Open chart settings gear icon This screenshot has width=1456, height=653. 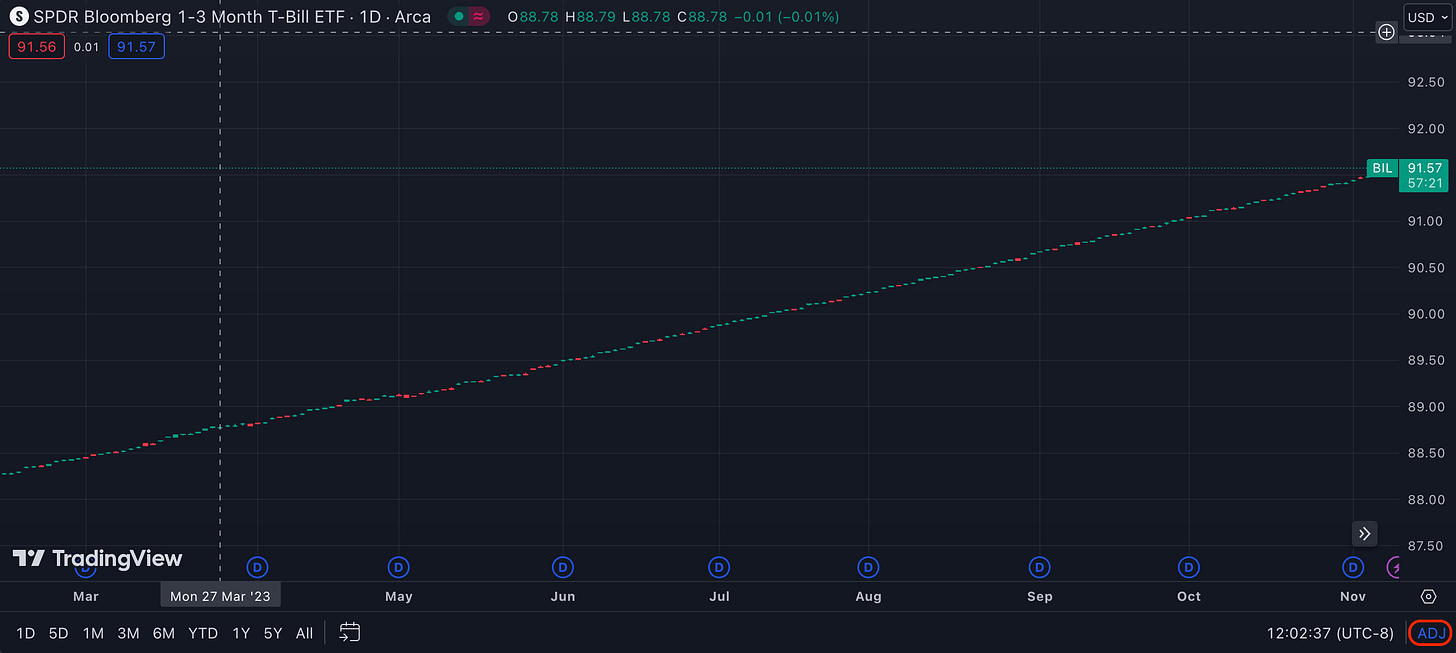pyautogui.click(x=1428, y=596)
